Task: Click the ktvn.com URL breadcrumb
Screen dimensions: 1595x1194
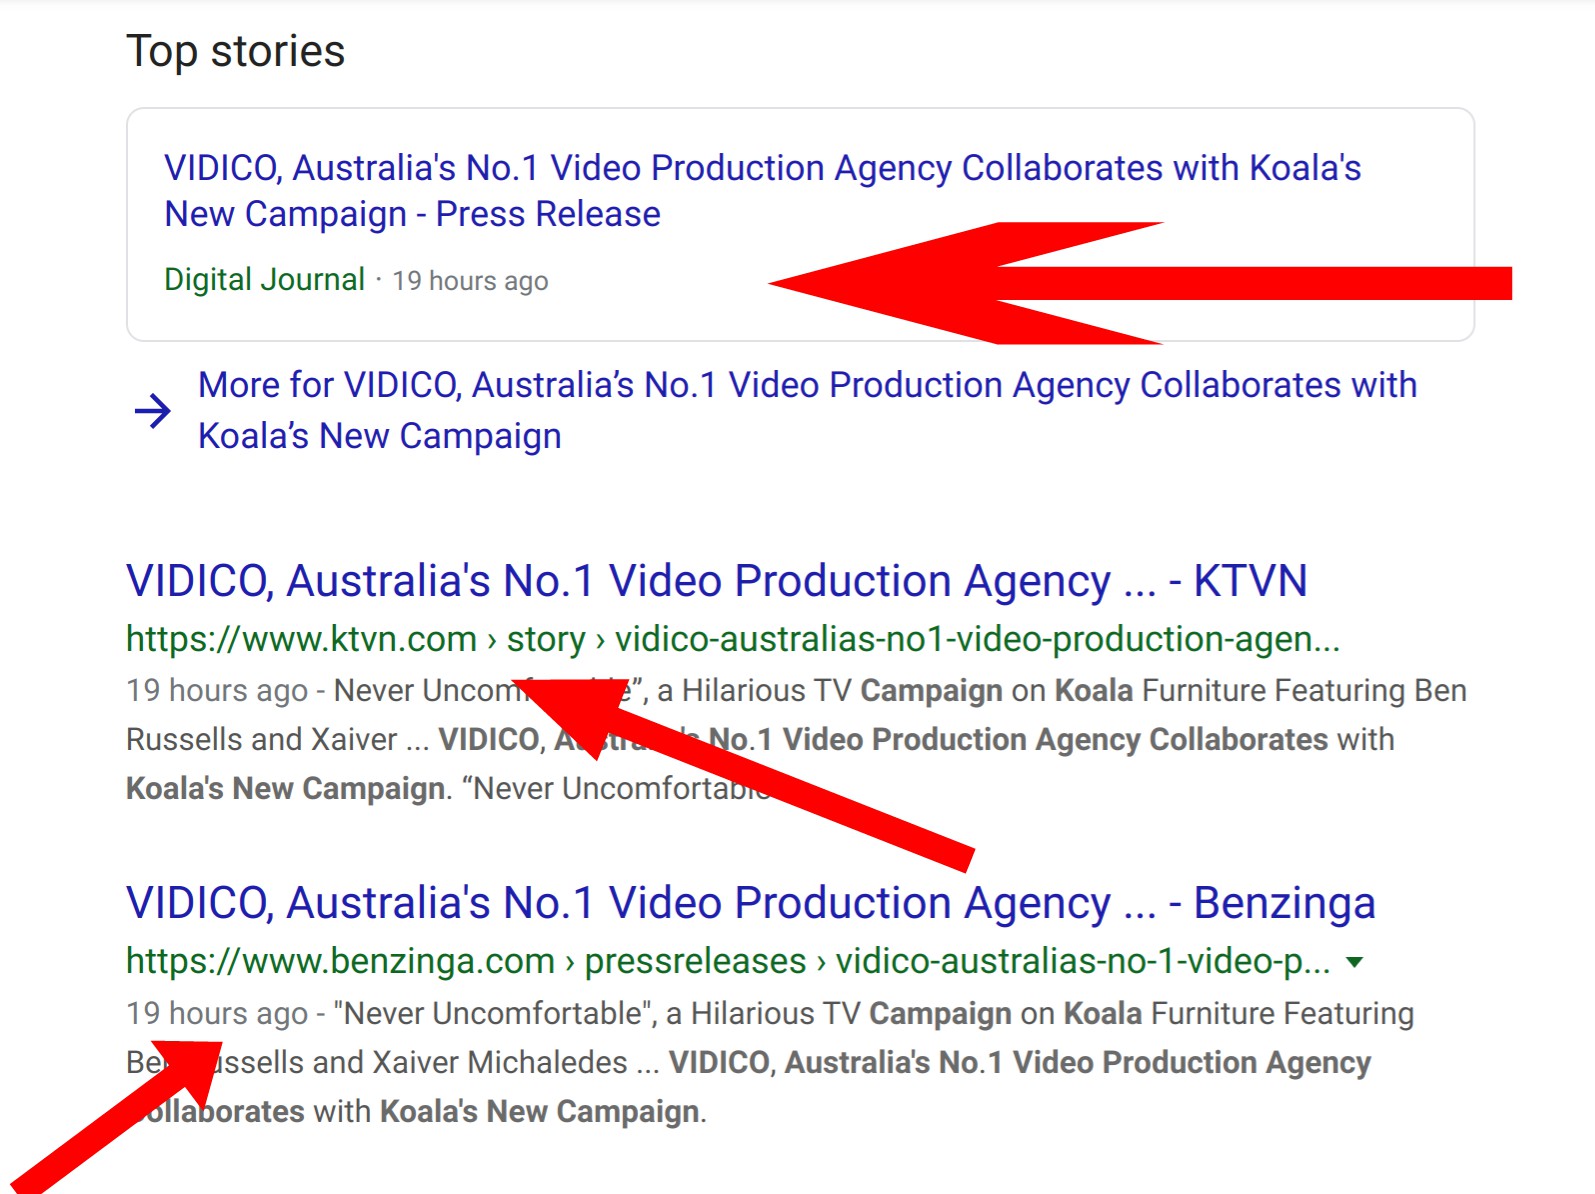Action: point(732,639)
